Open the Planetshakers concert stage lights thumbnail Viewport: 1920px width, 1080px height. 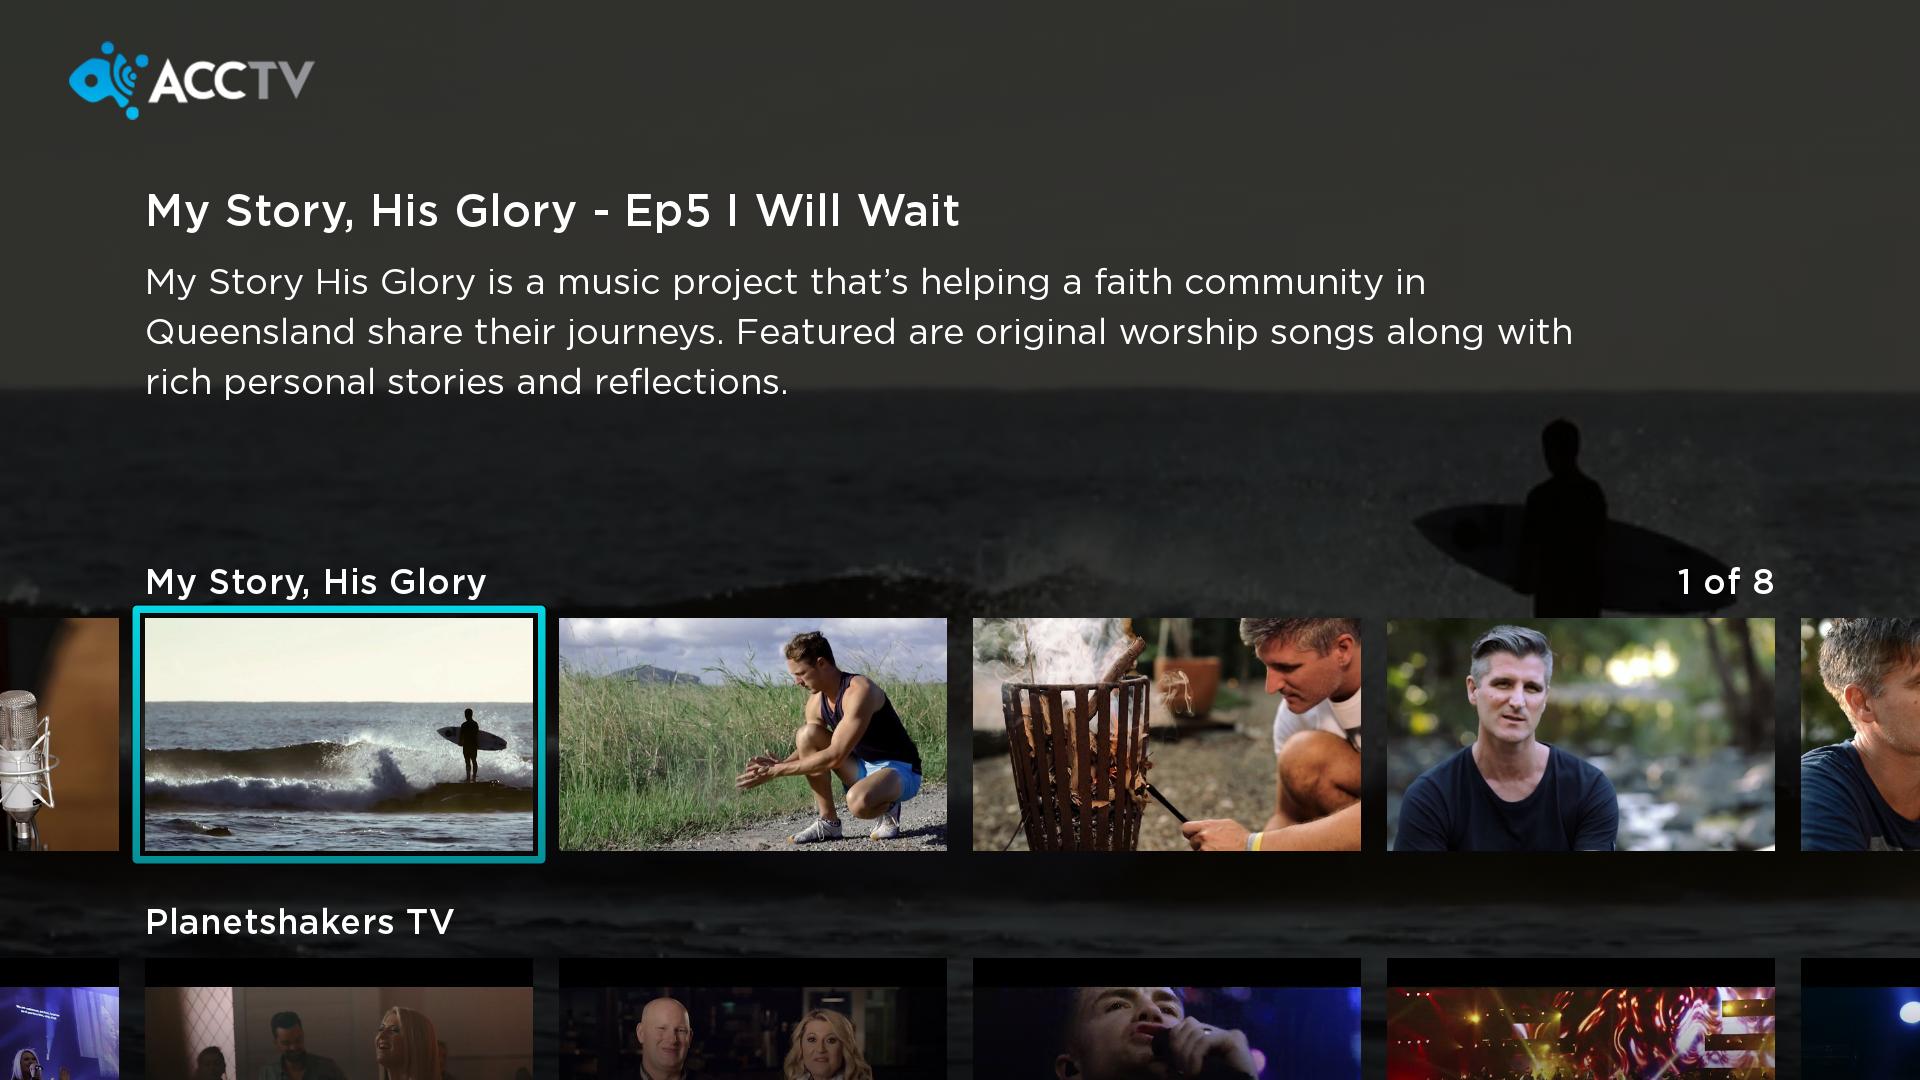[x=1580, y=1019]
